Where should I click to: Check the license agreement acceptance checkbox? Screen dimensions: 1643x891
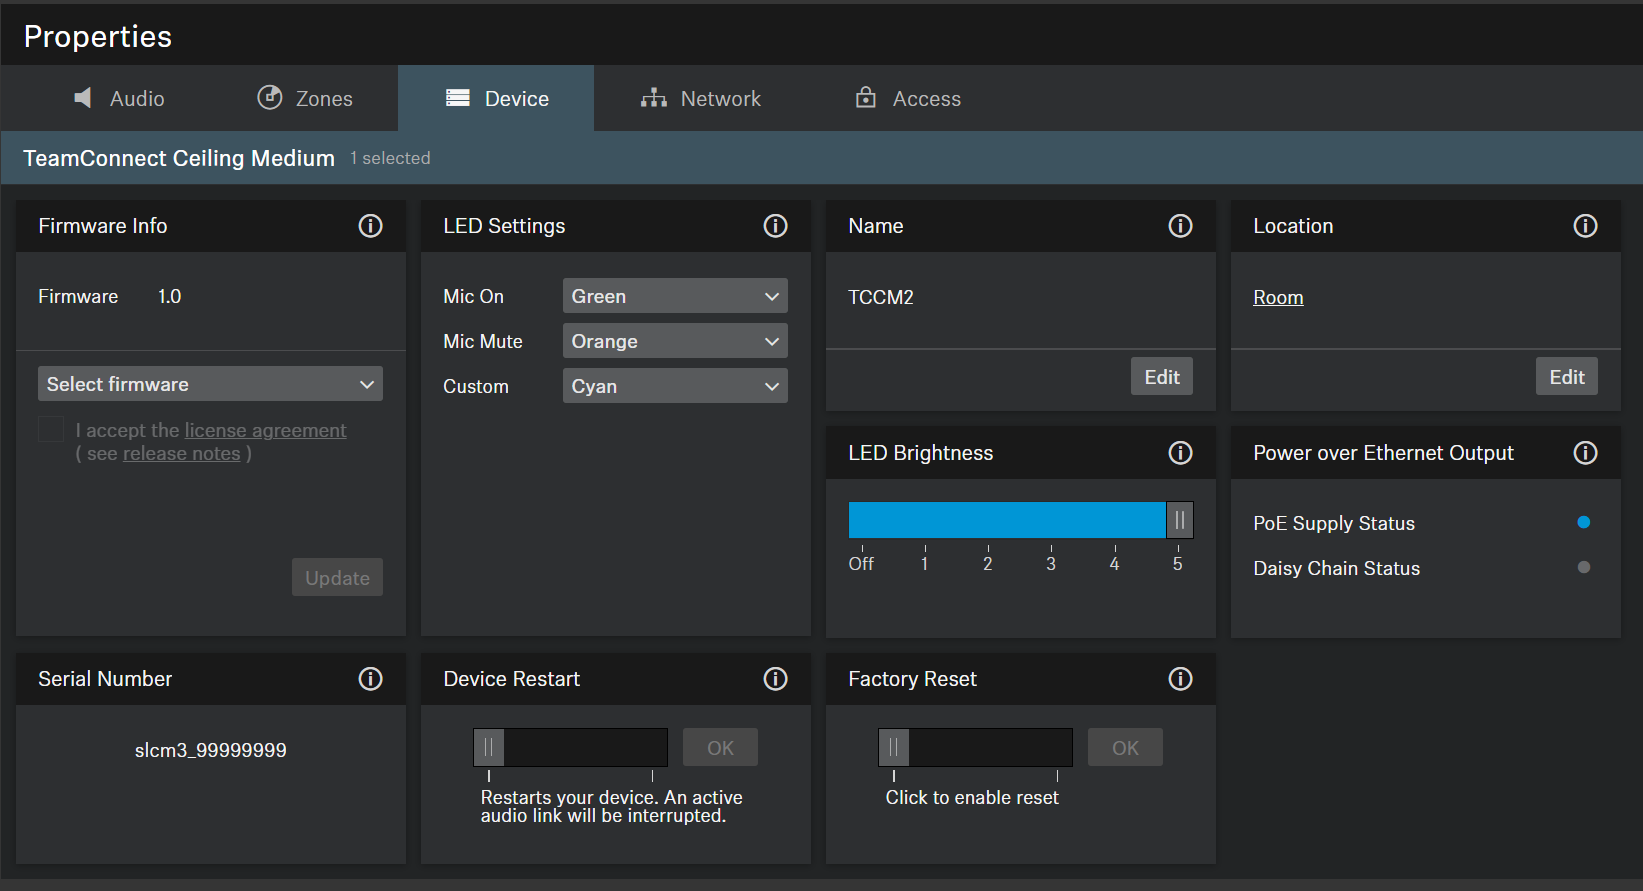(51, 430)
